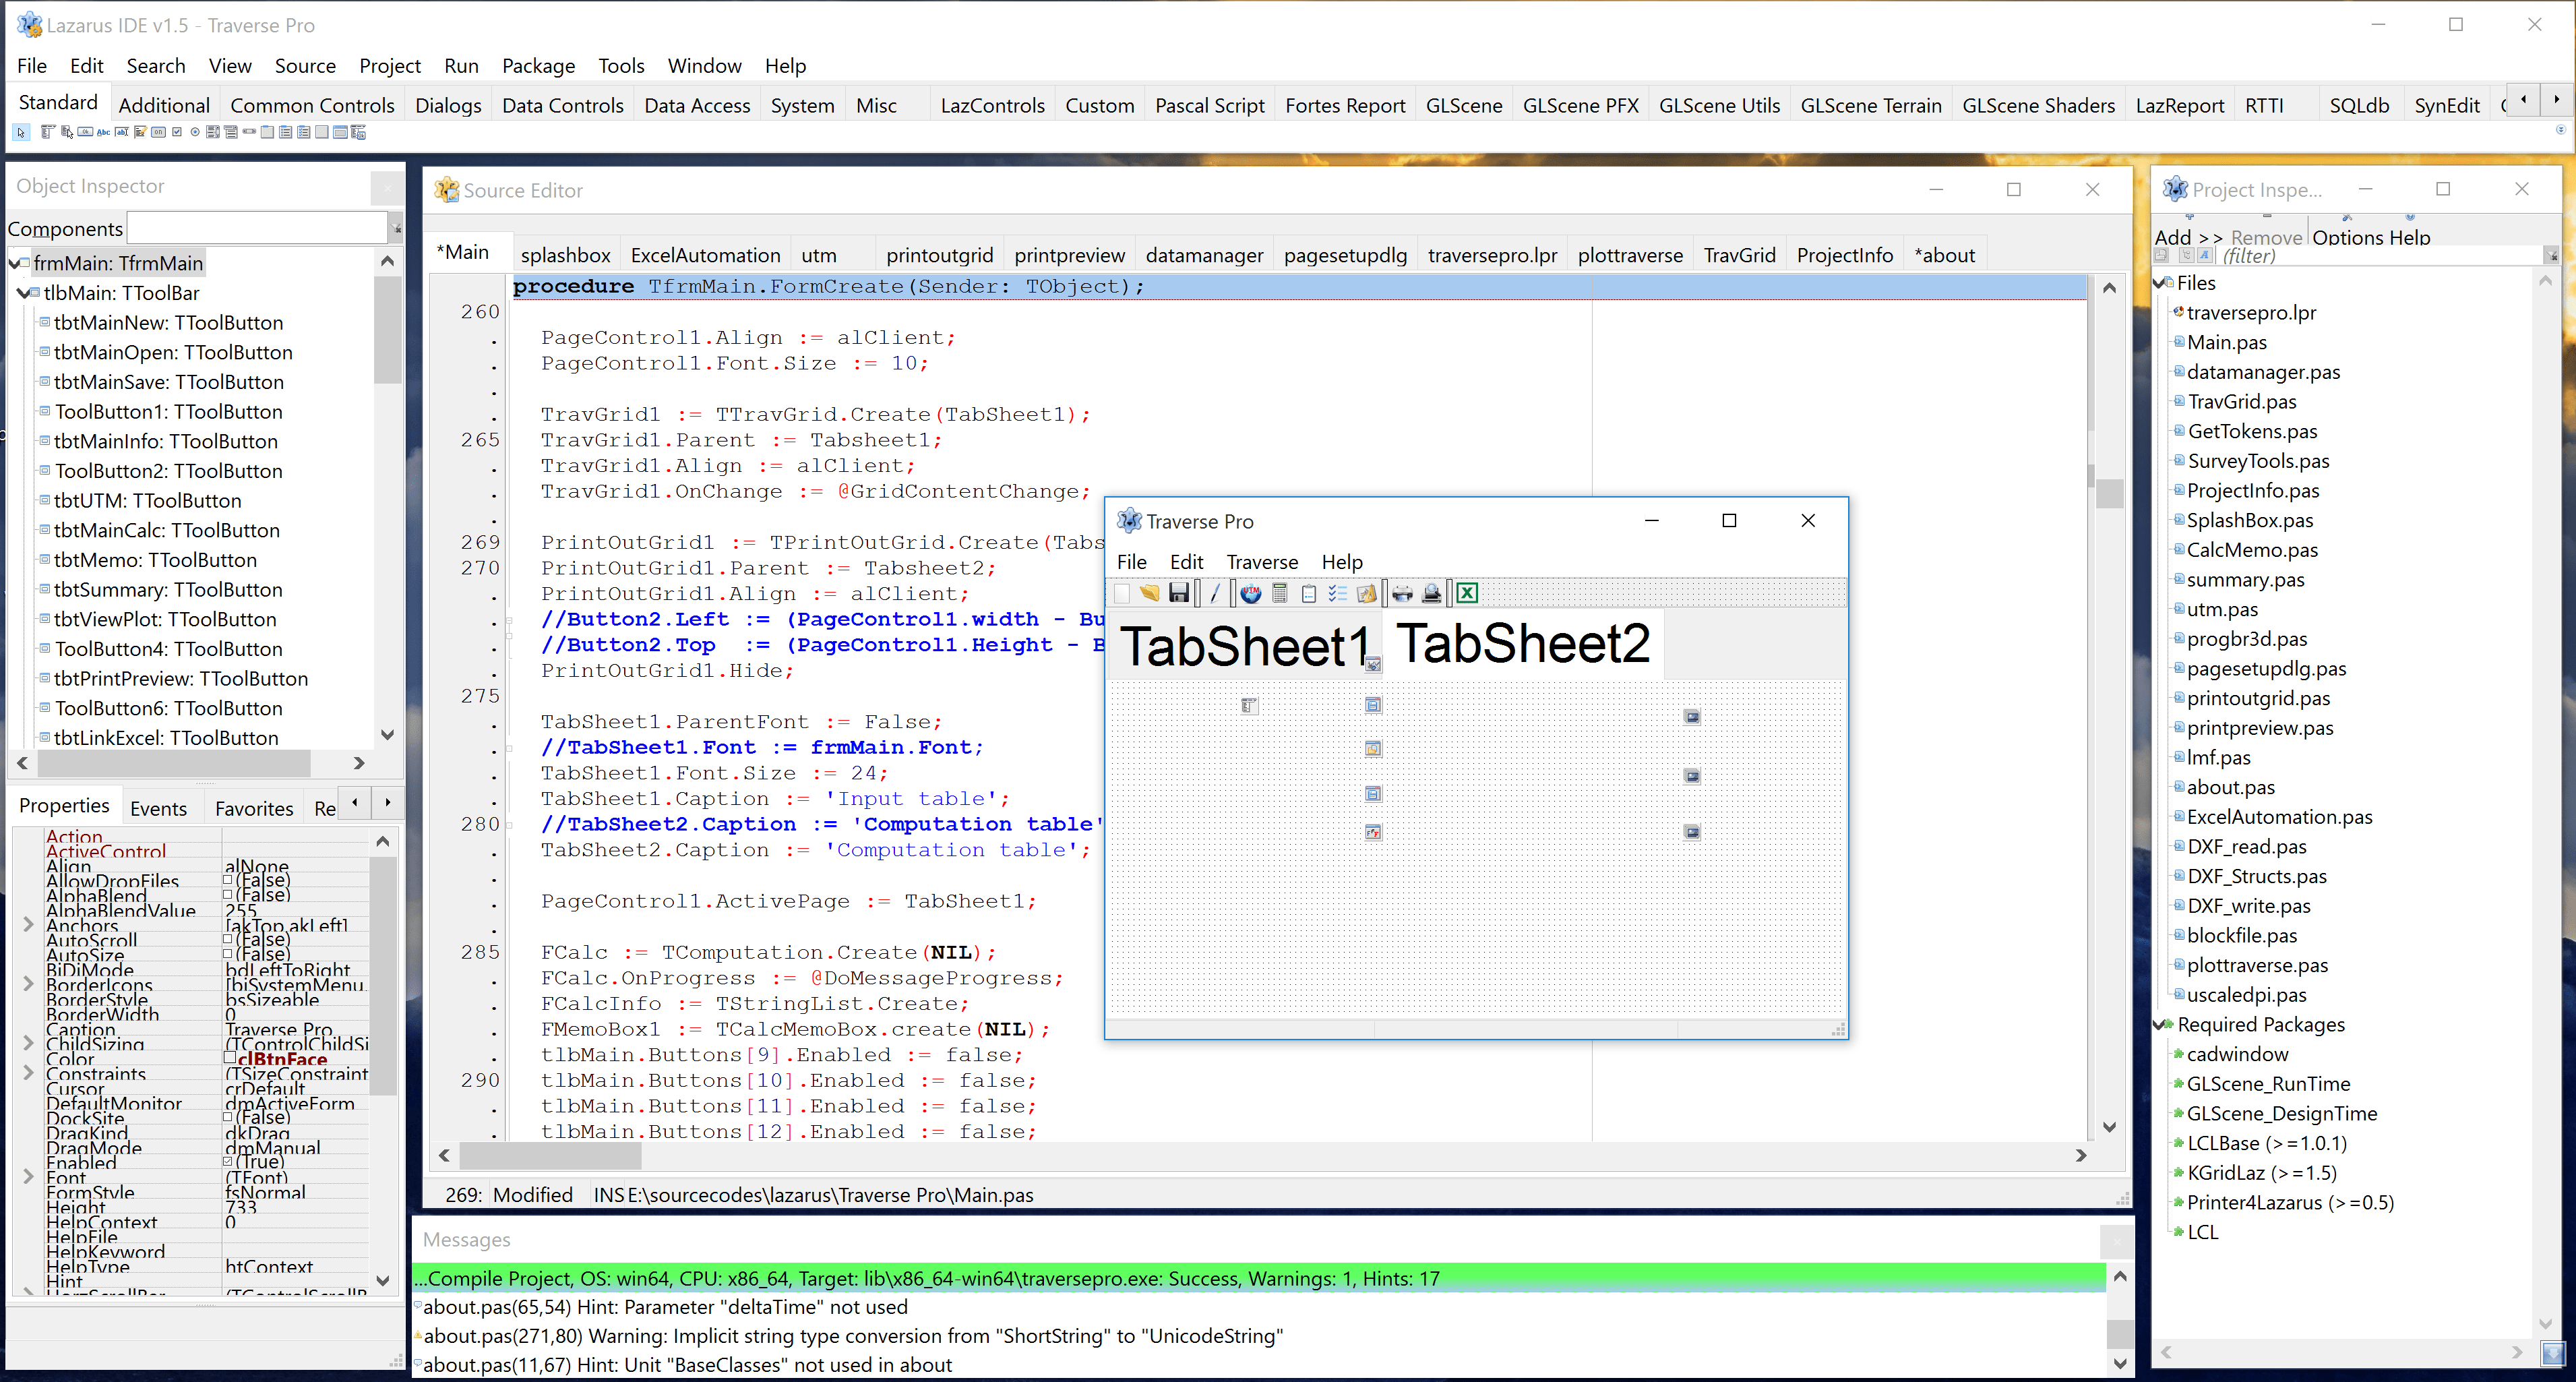Click the Components filter input field

257,228
